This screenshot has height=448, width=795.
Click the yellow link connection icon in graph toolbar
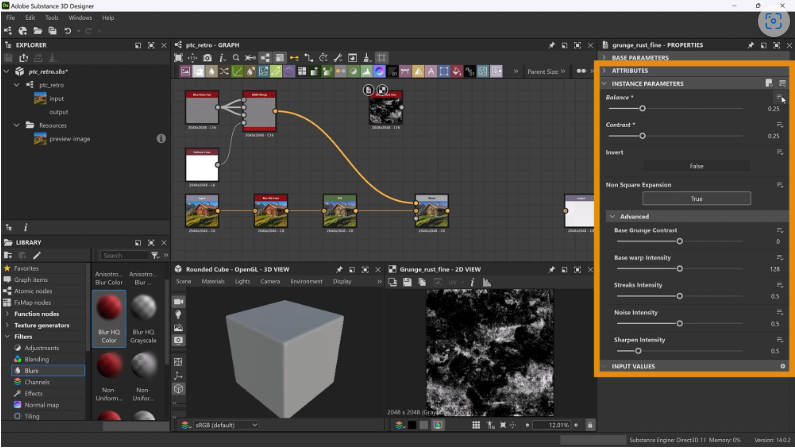point(294,58)
